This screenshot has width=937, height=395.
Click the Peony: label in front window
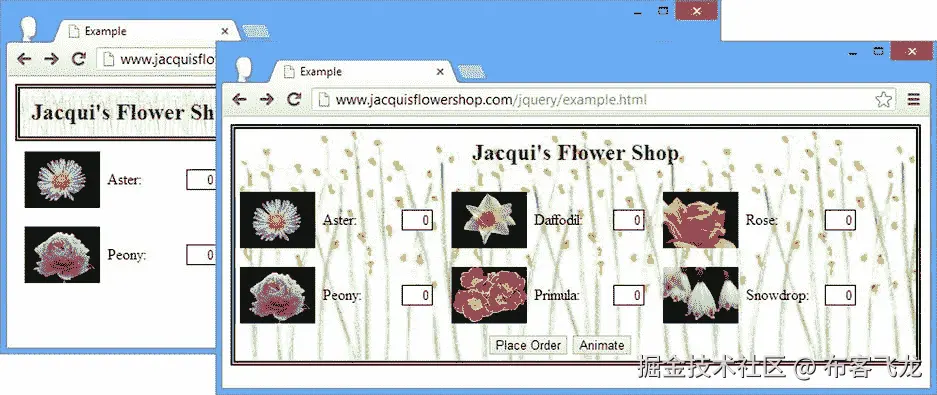click(x=342, y=295)
